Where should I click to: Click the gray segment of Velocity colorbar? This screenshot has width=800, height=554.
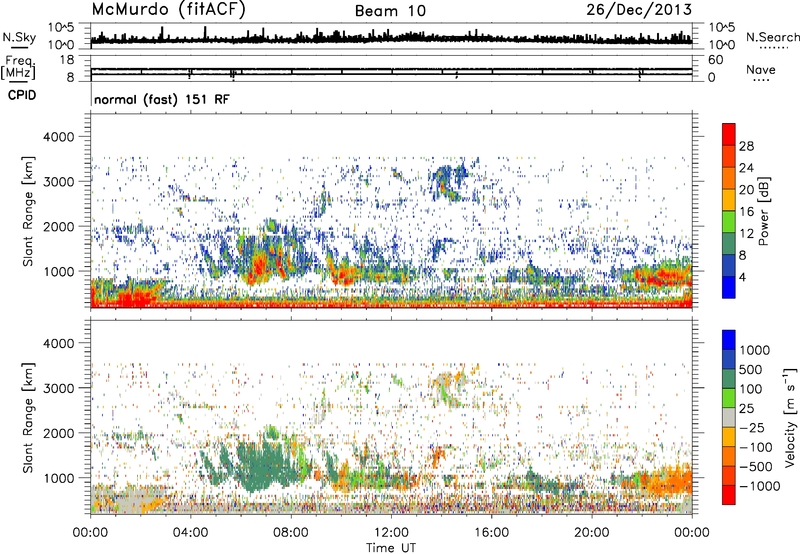click(729, 417)
